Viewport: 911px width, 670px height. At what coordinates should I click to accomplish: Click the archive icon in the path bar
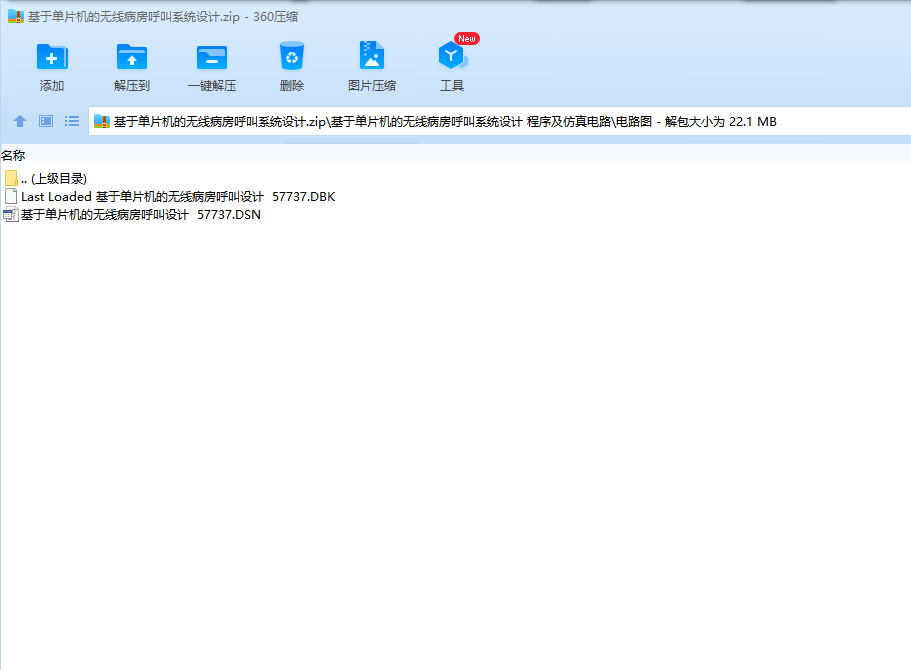pyautogui.click(x=102, y=121)
